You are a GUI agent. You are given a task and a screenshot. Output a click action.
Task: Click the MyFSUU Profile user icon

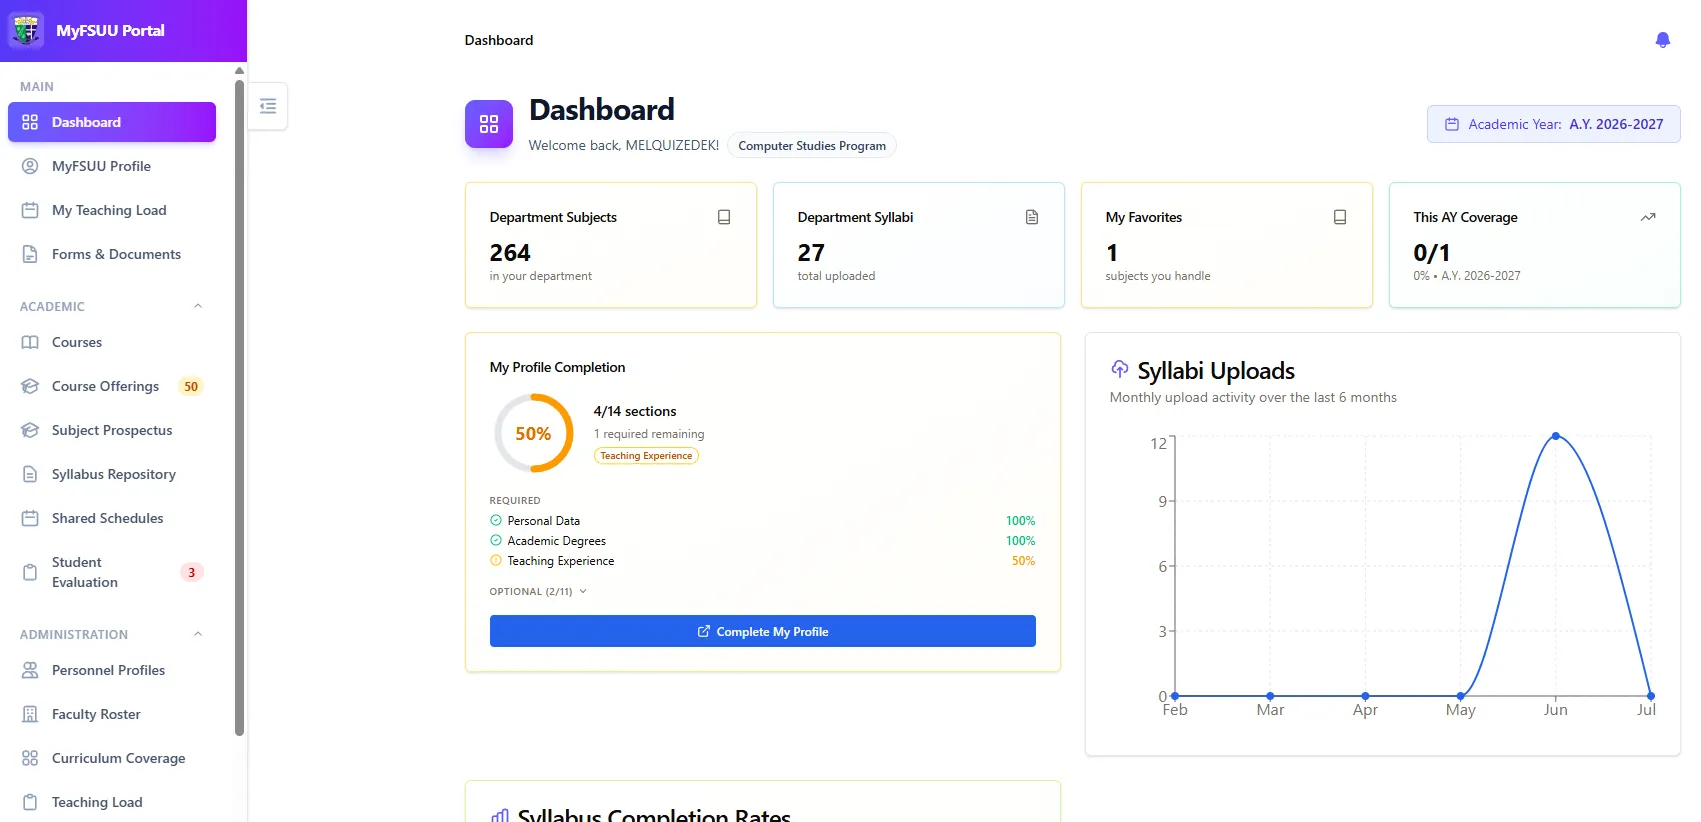pos(30,166)
